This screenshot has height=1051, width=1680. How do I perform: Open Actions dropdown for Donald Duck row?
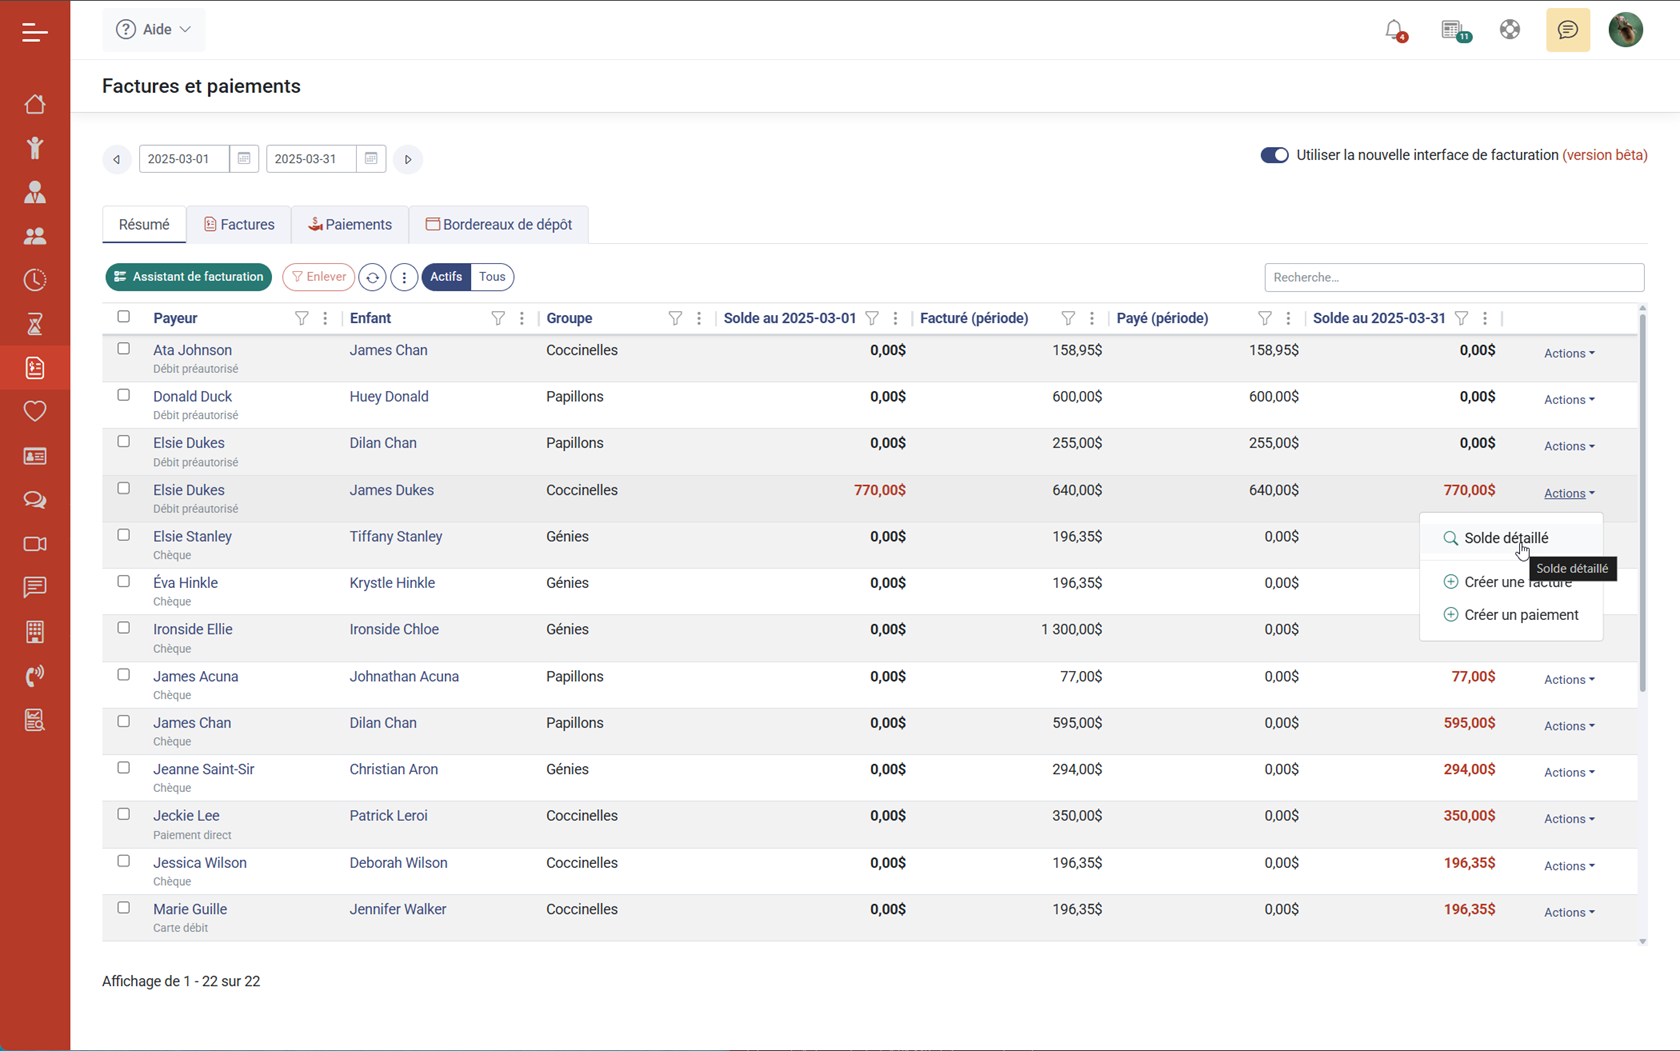click(1568, 400)
